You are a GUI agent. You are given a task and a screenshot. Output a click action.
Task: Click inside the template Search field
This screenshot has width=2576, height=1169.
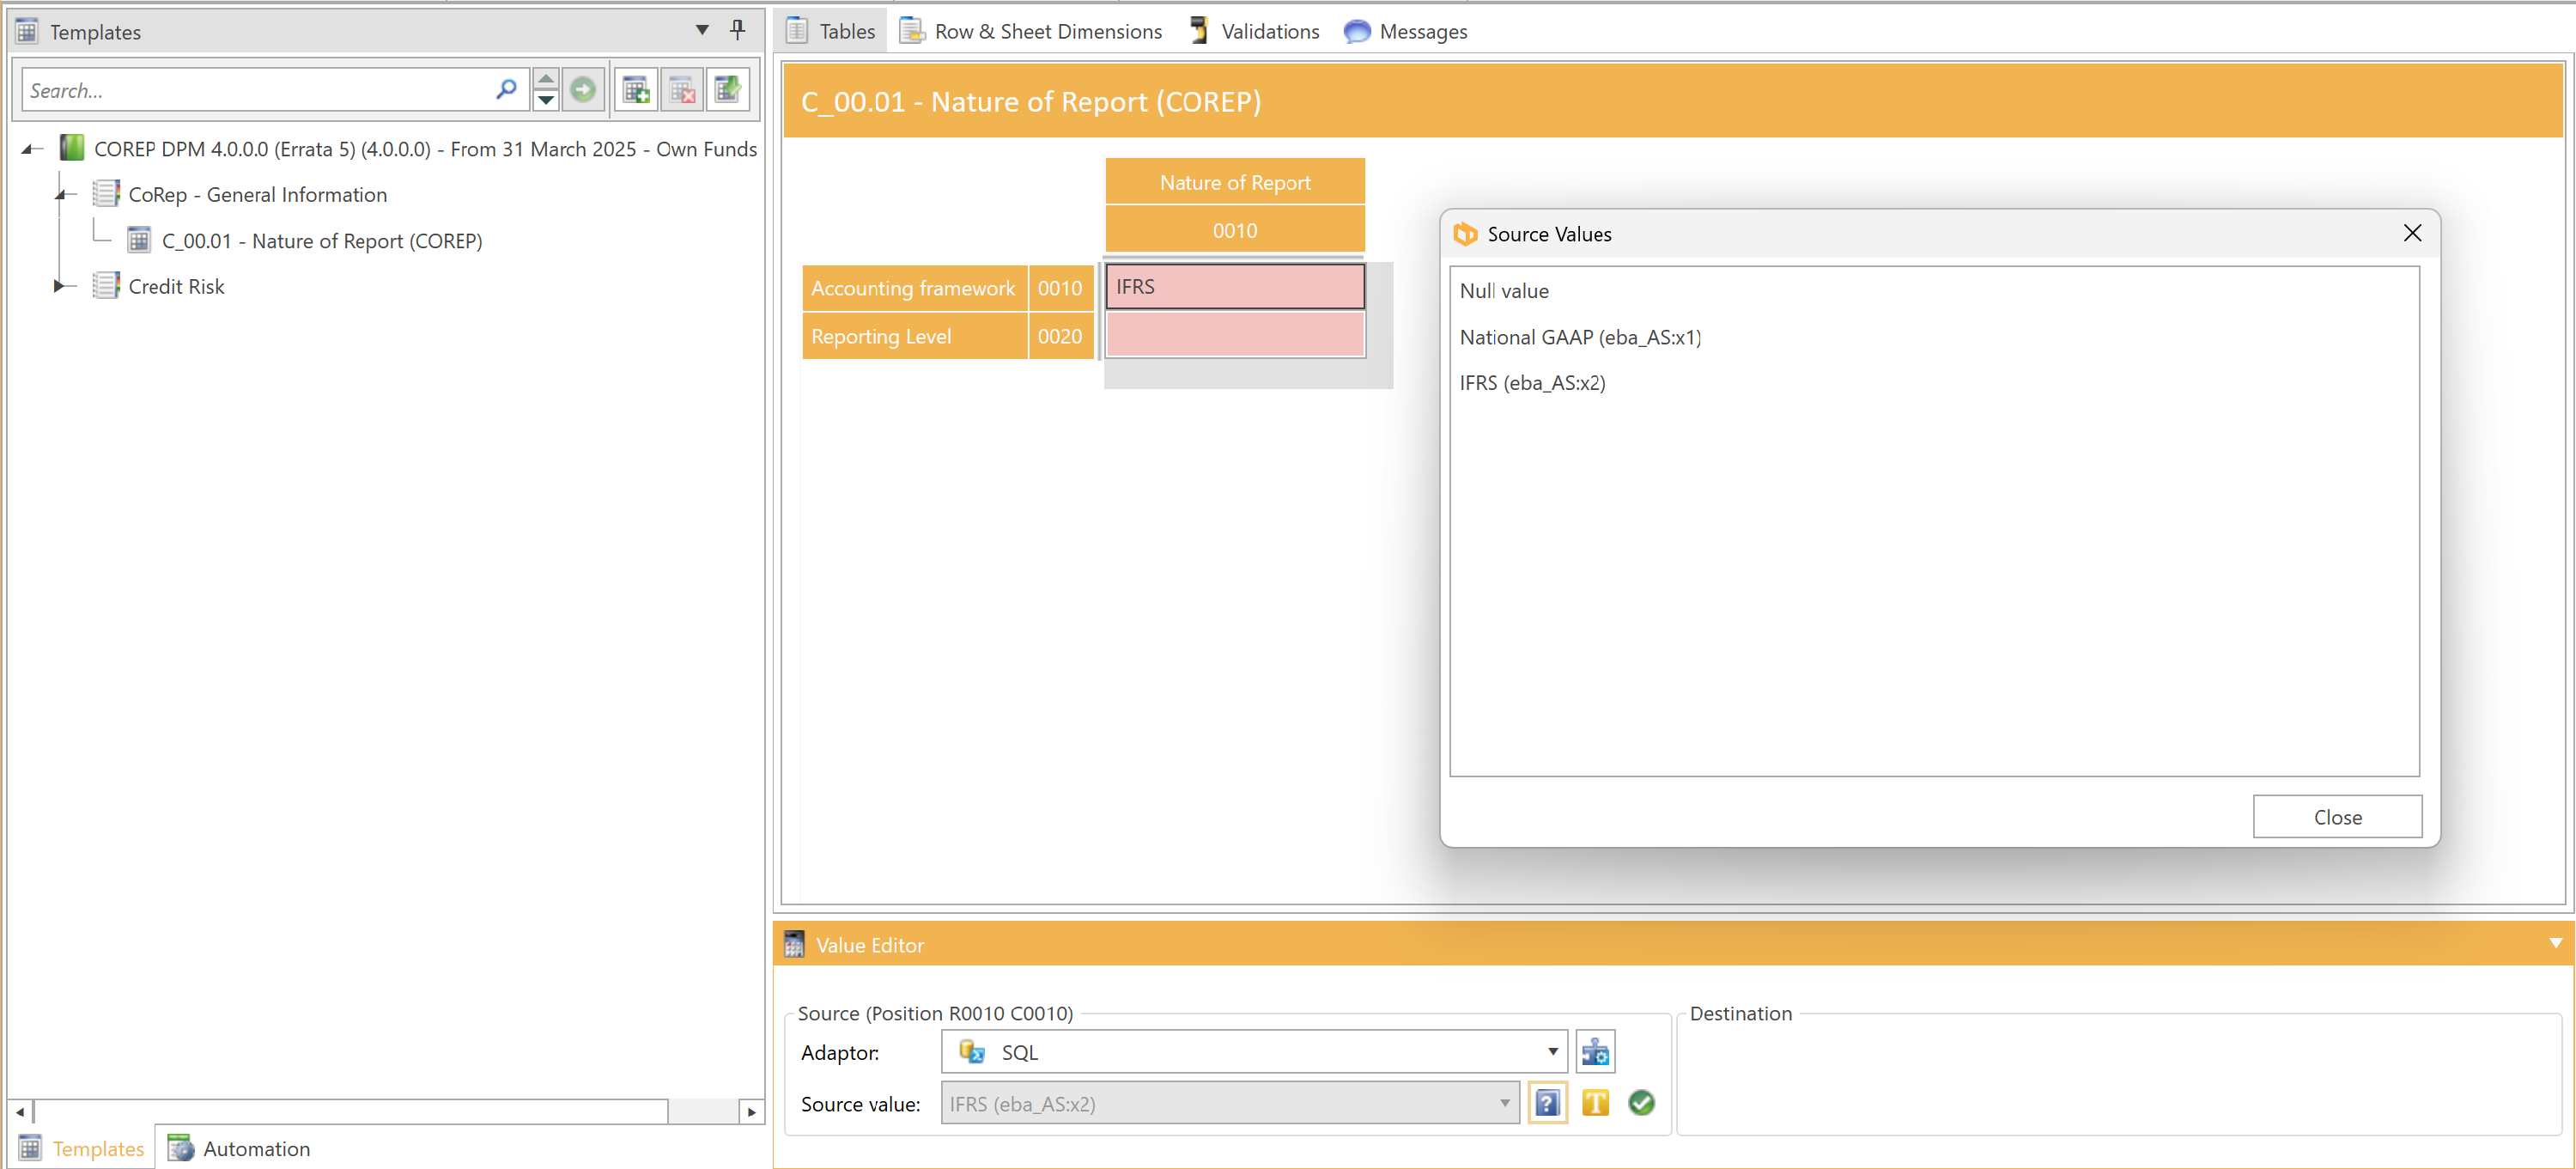click(x=255, y=90)
